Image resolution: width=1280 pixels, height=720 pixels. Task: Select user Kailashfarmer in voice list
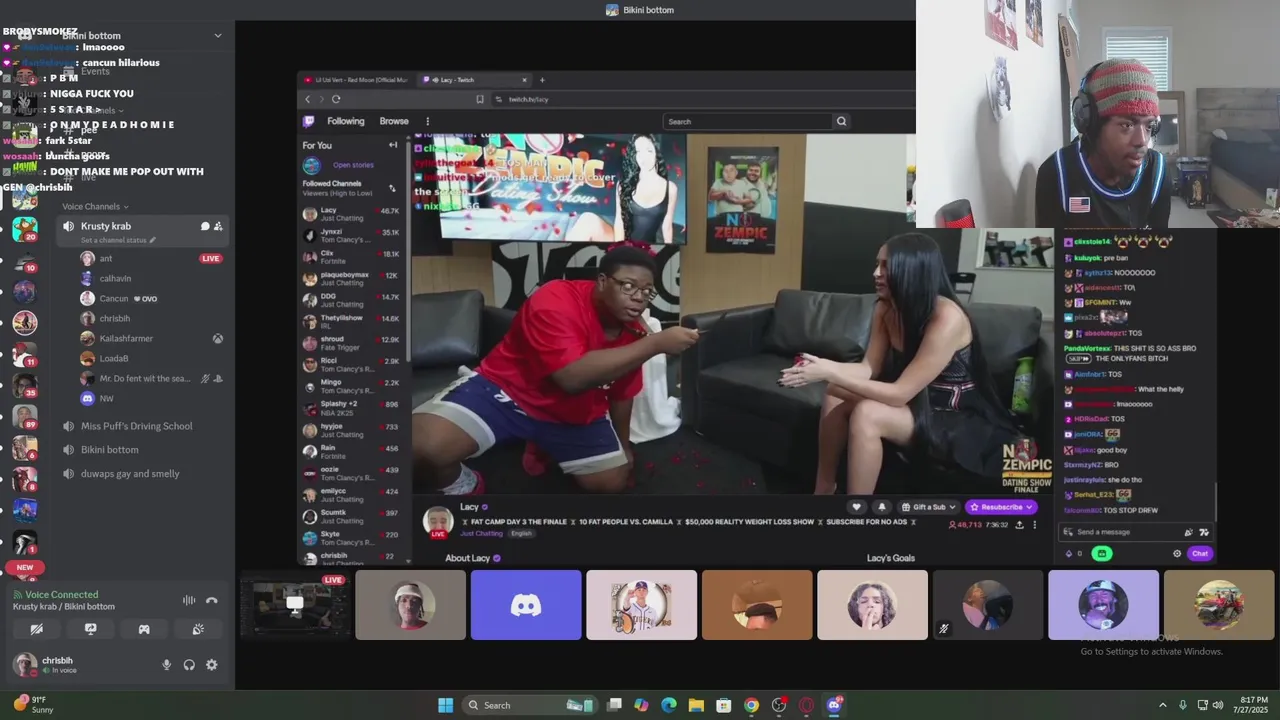[x=126, y=338]
